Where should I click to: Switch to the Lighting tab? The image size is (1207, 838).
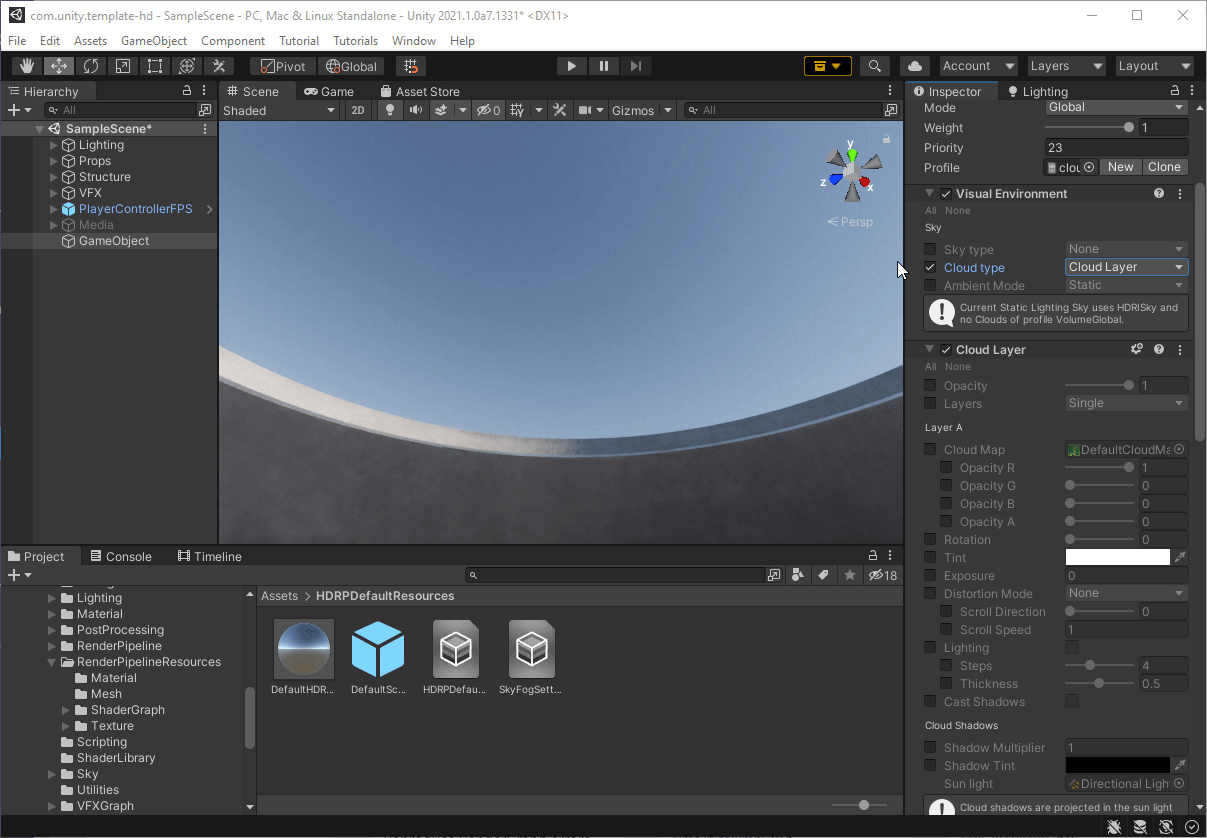[1037, 91]
